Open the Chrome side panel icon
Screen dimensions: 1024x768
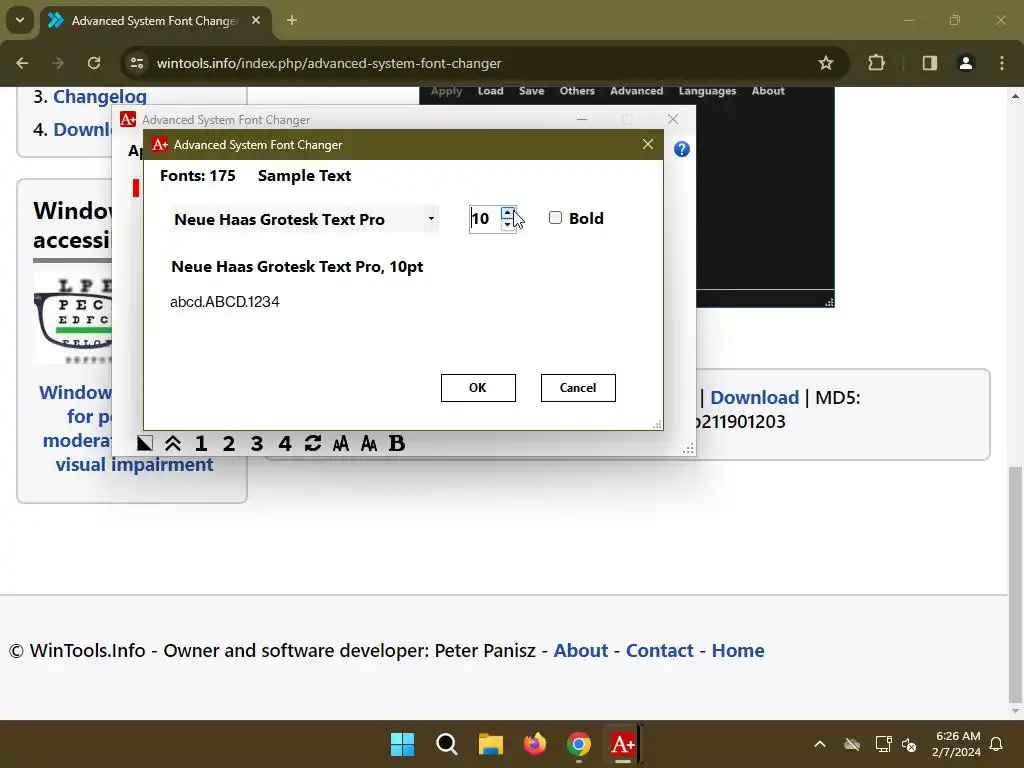929,63
